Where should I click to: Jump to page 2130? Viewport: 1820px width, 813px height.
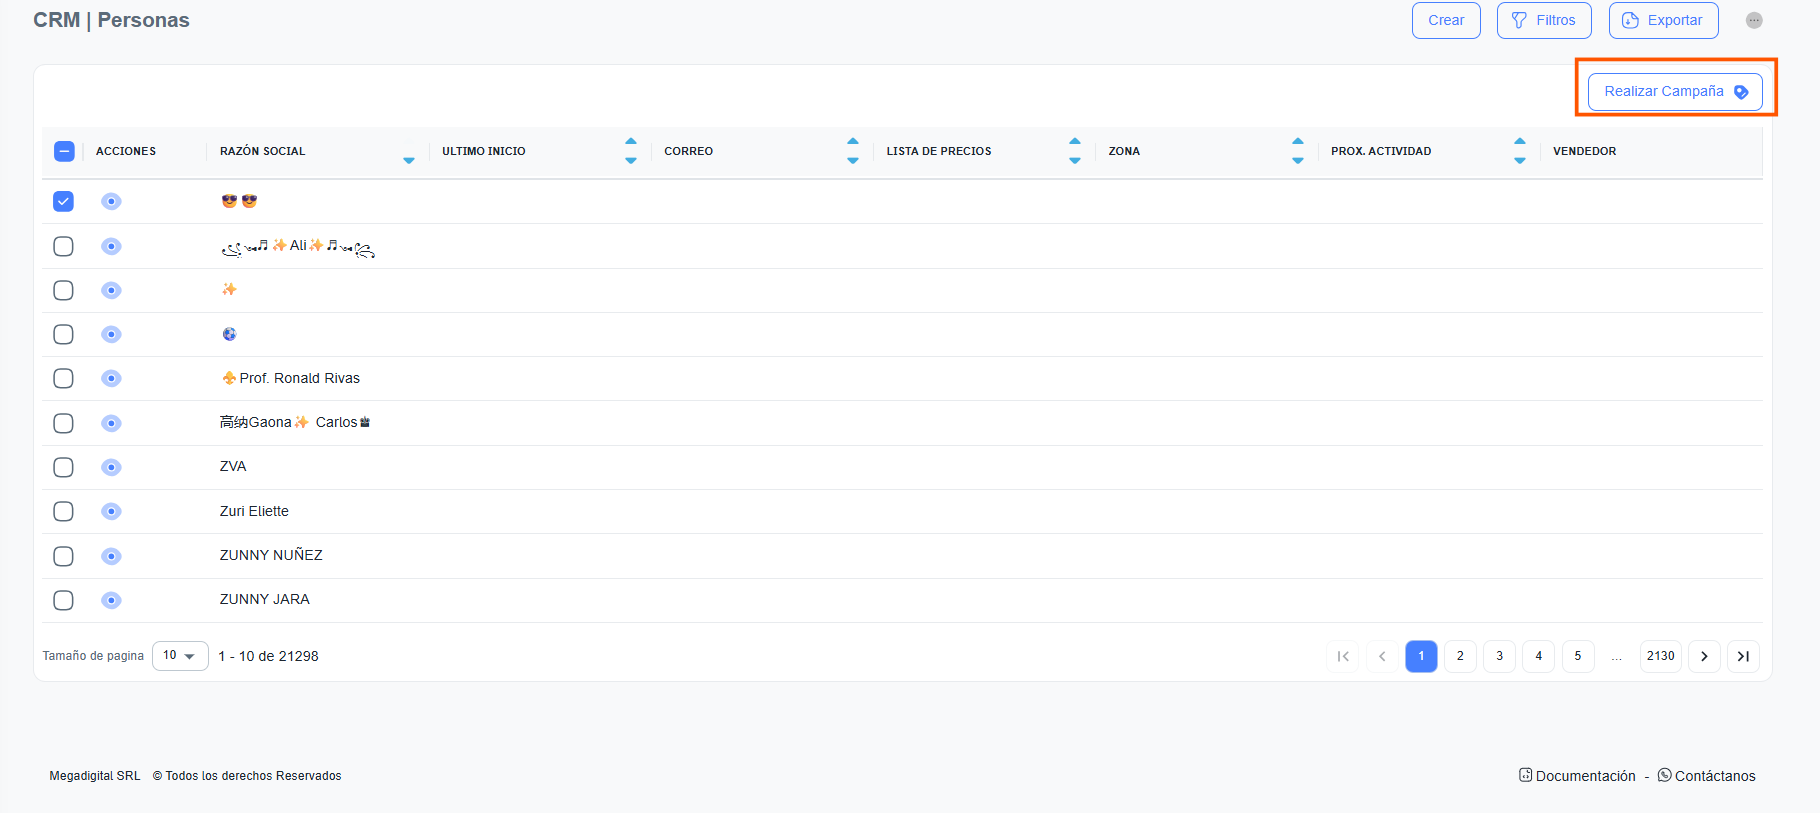pyautogui.click(x=1660, y=656)
